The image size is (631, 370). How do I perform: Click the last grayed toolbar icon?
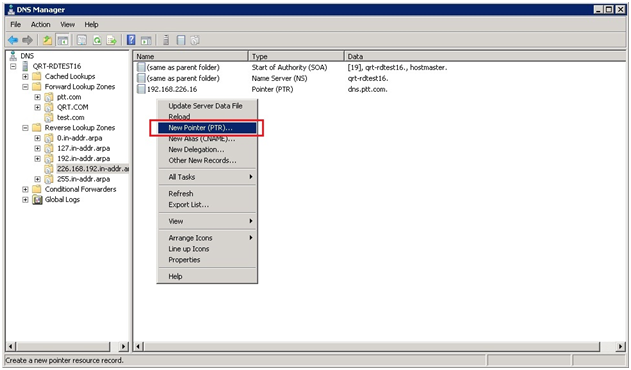pos(195,40)
